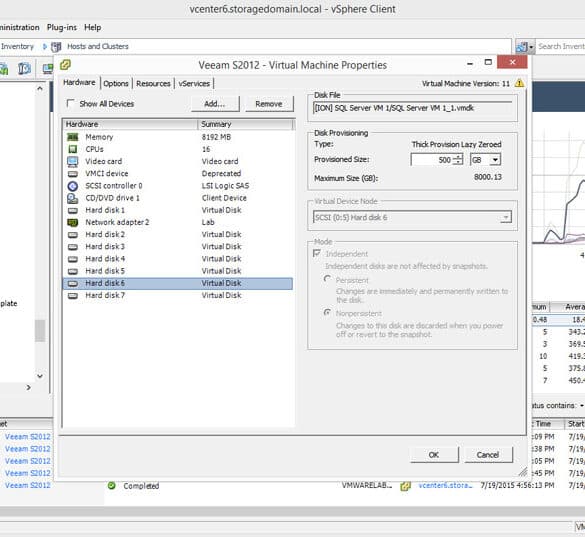
Task: Click the Hardware column header
Action: point(130,124)
